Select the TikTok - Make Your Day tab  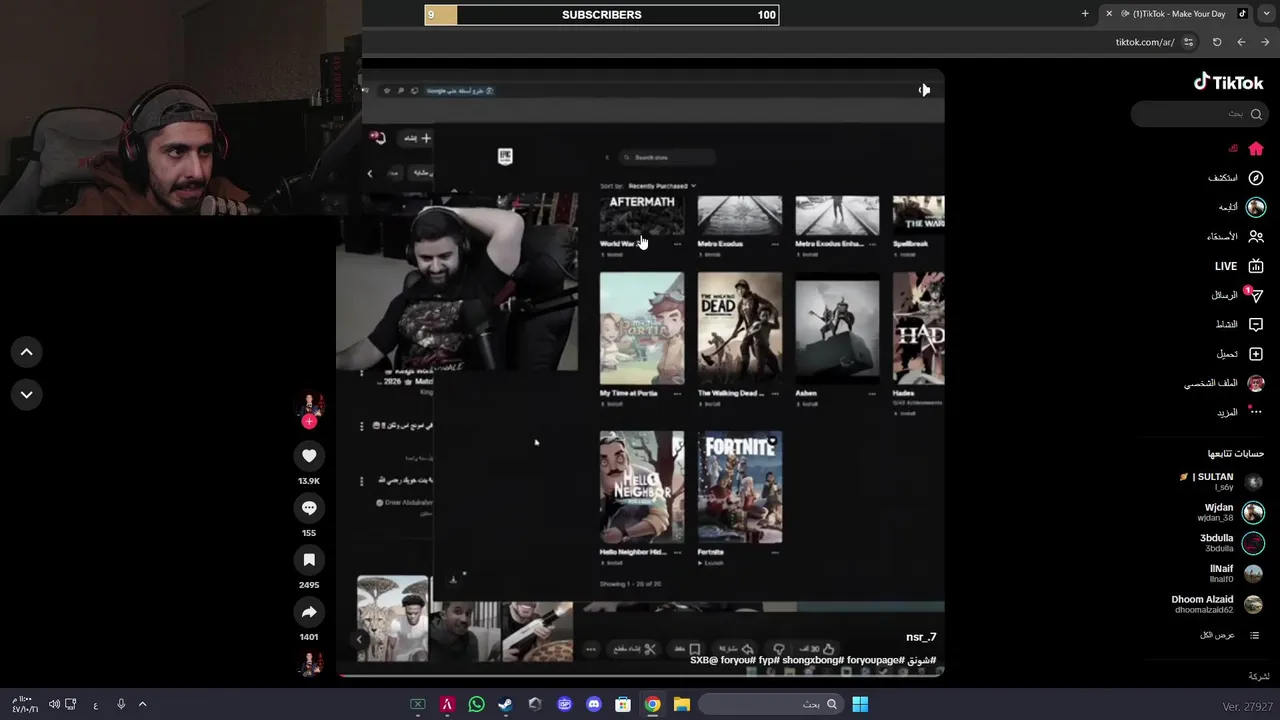click(x=1180, y=14)
